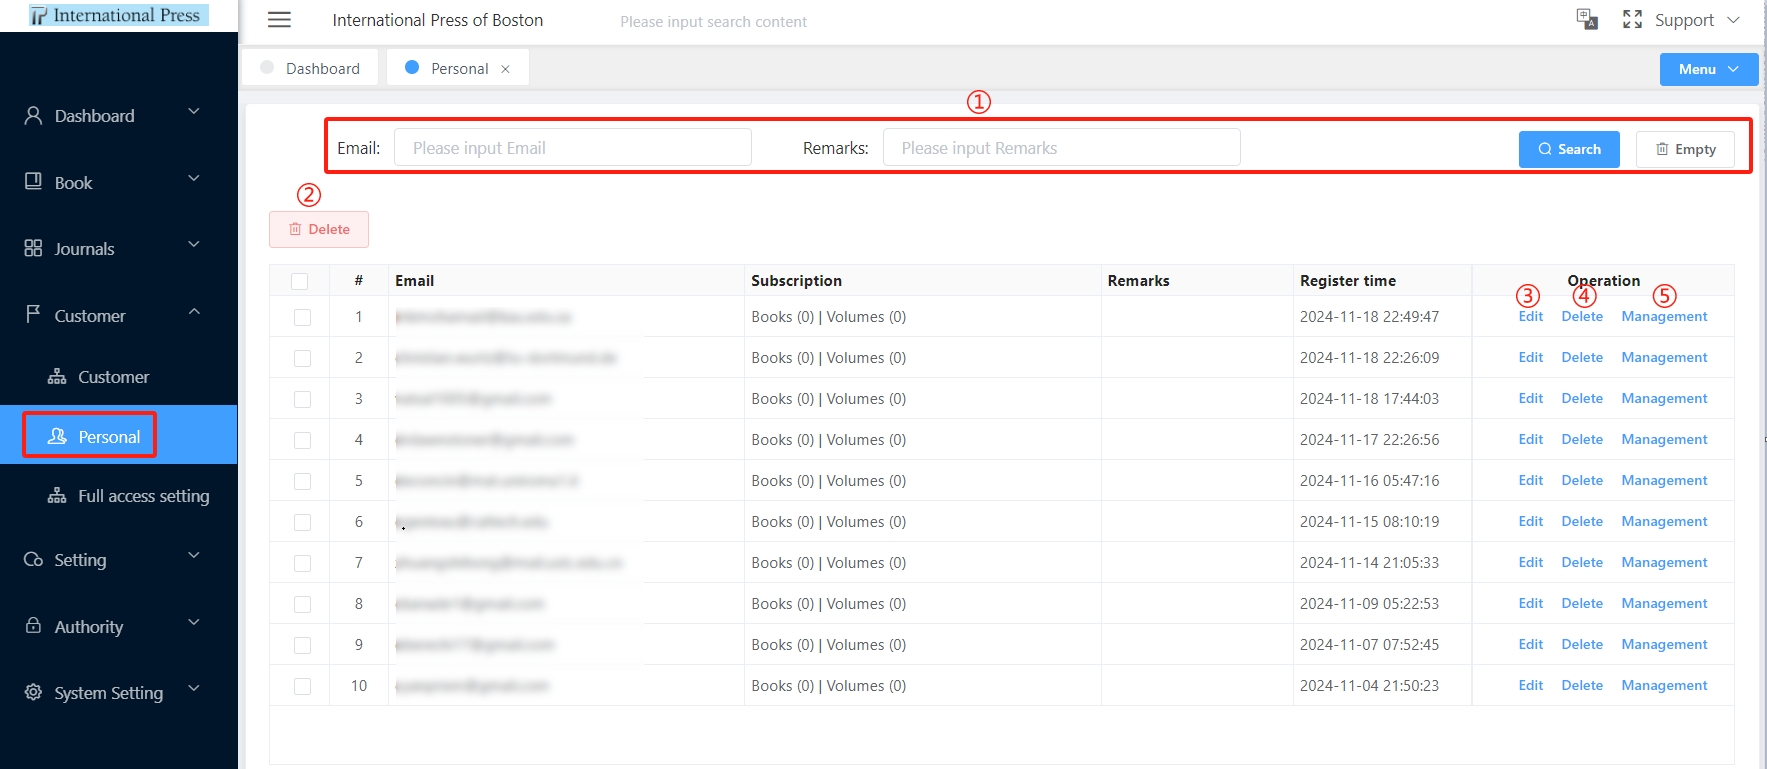
Task: Click the Customer submenu hierarchy icon
Action: [x=57, y=376]
